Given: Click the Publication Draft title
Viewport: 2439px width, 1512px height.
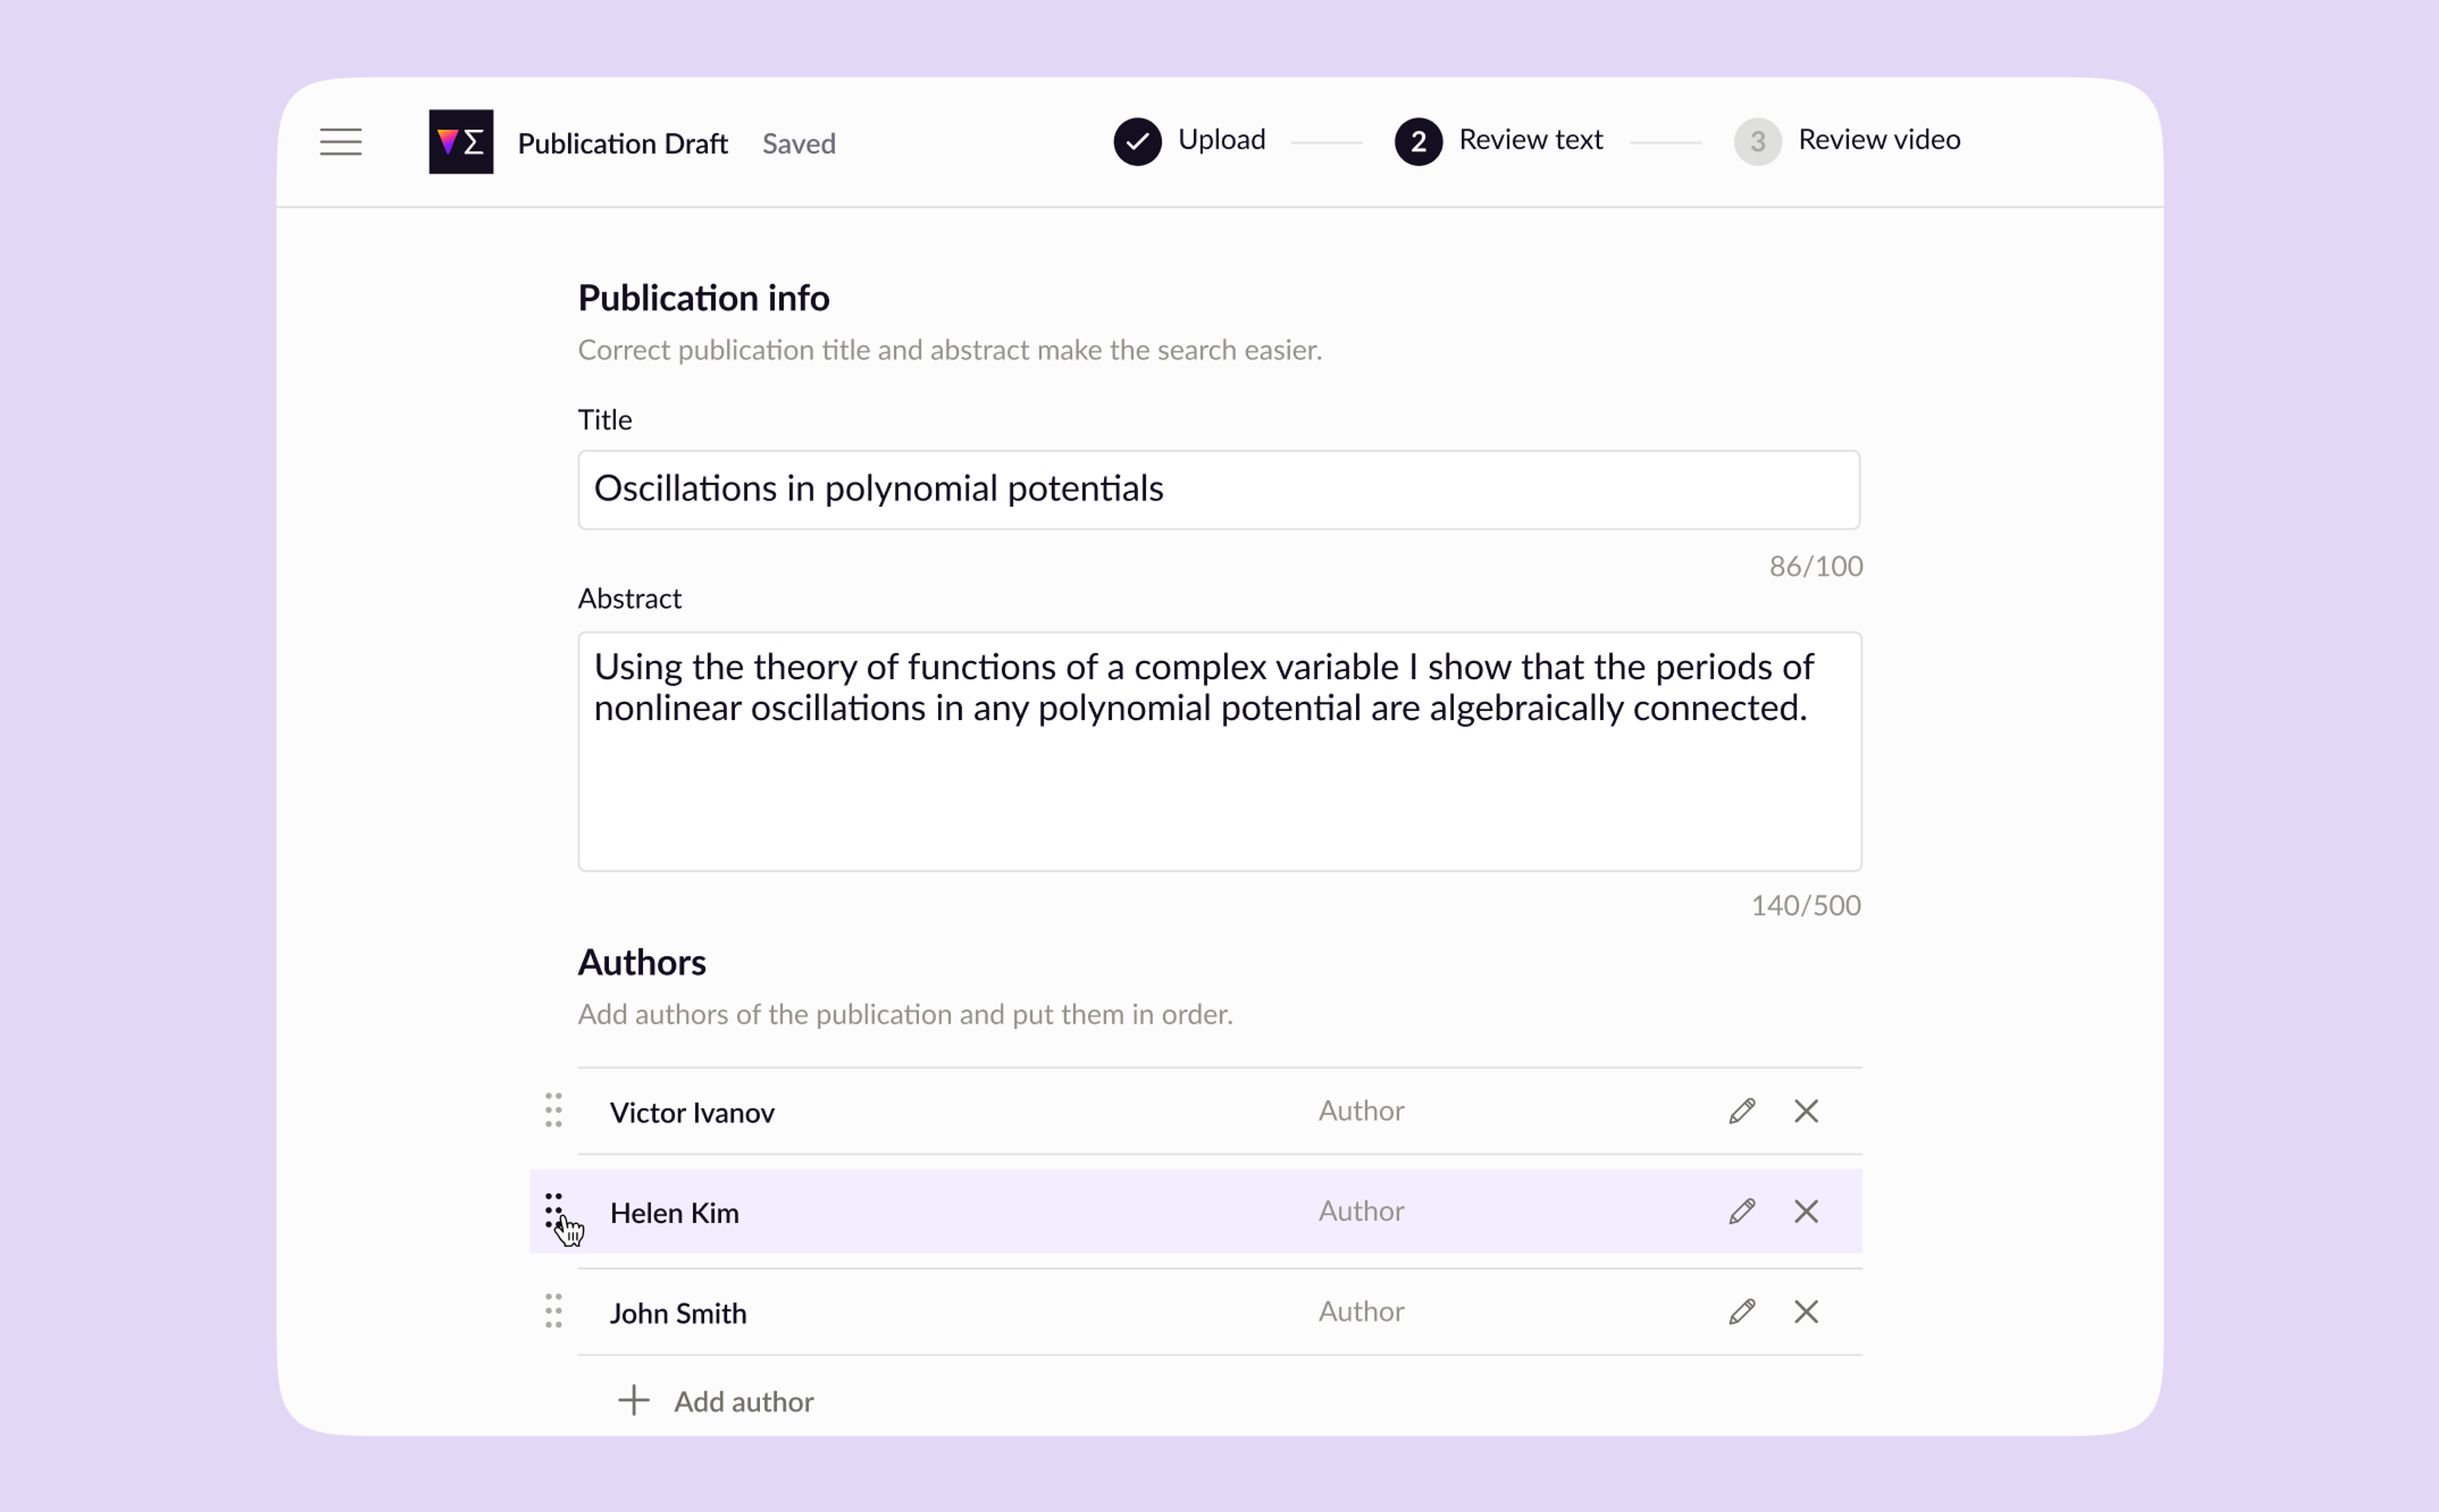Looking at the screenshot, I should [622, 143].
